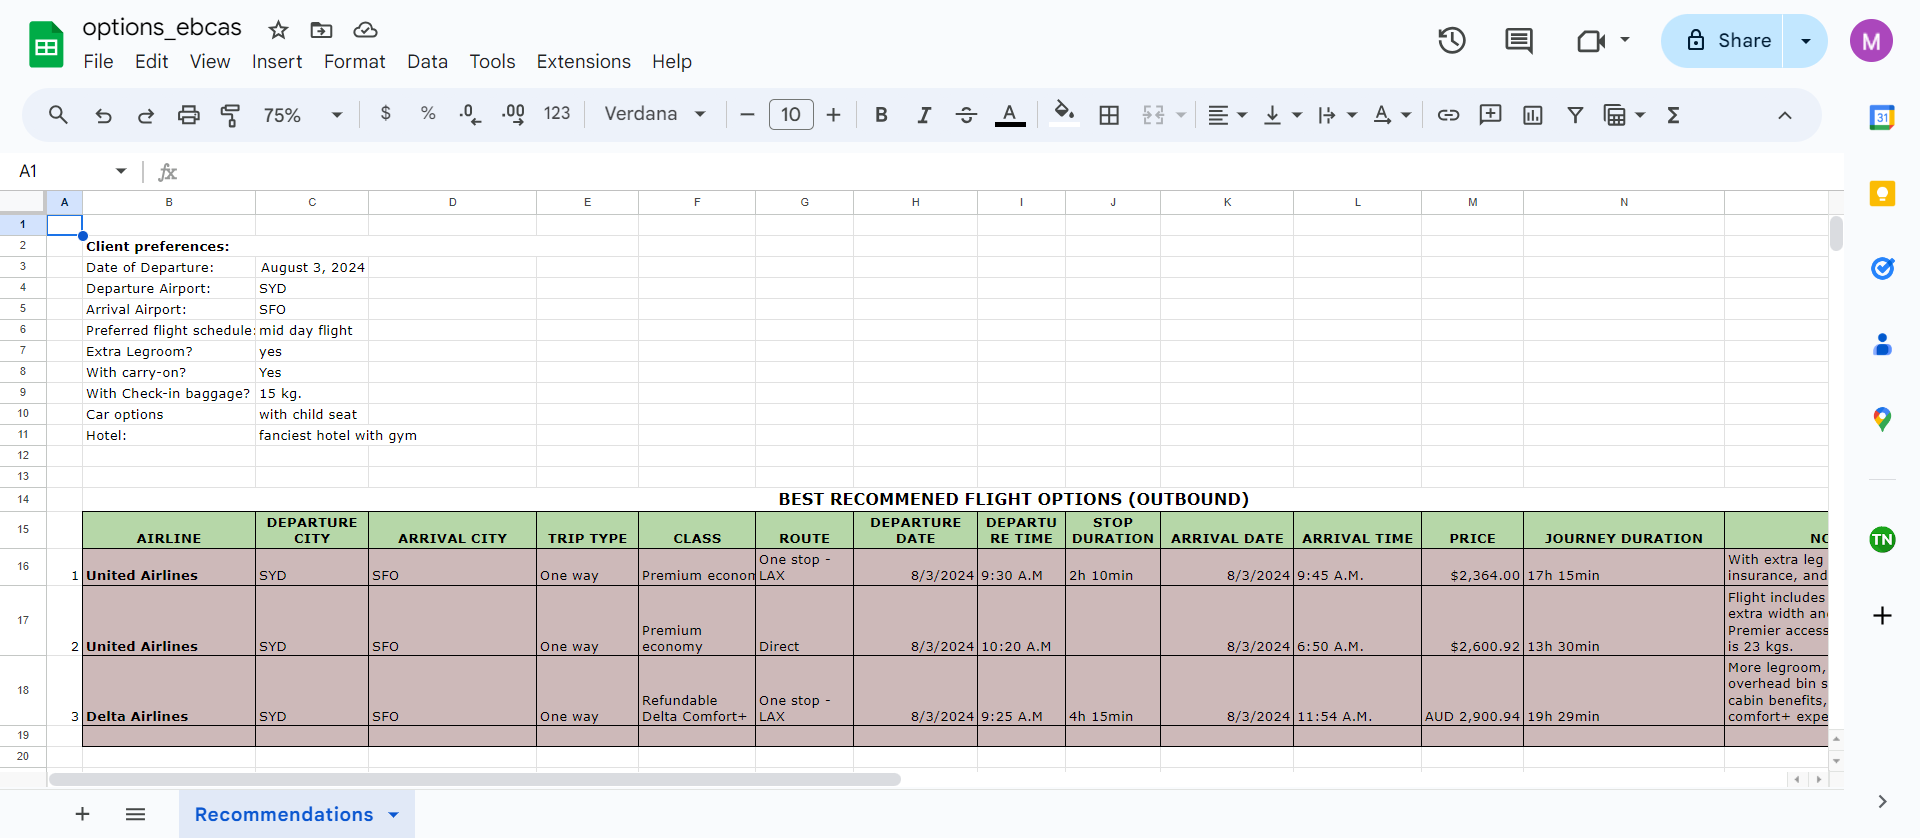
Task: Insert a chart using toolbar icon
Action: [1532, 115]
